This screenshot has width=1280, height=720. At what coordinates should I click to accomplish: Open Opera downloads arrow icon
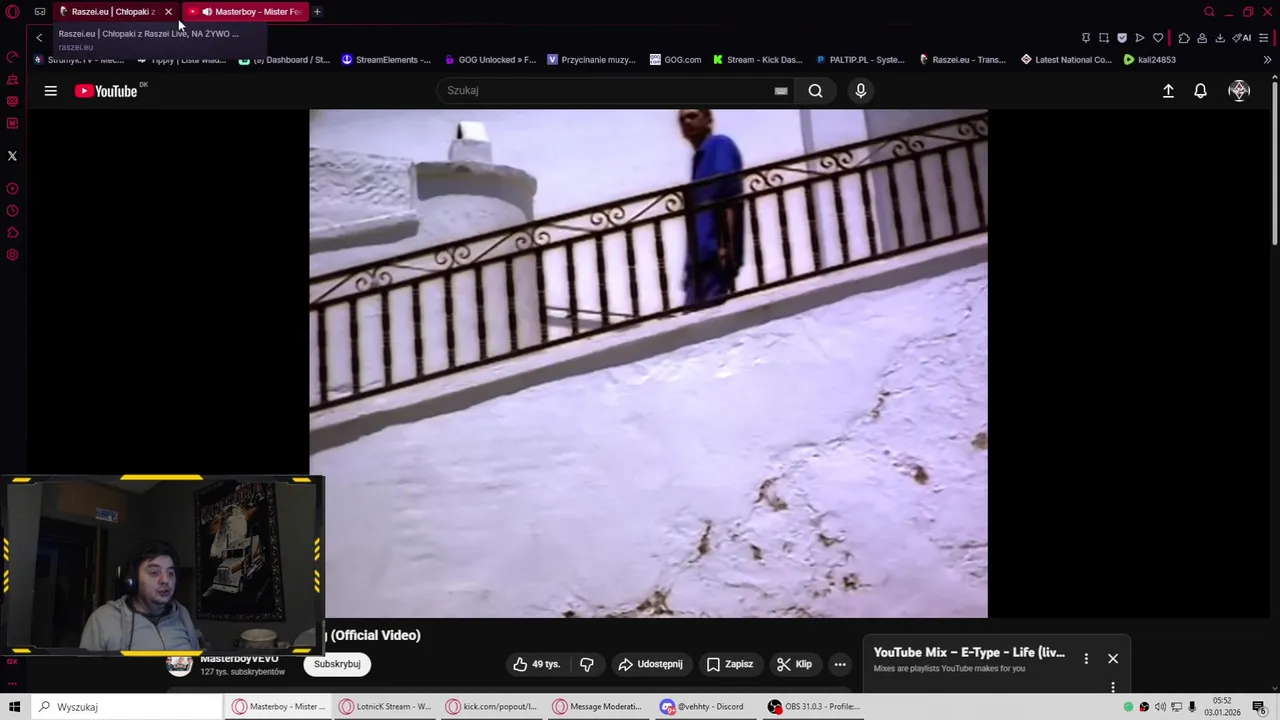pyautogui.click(x=1220, y=38)
